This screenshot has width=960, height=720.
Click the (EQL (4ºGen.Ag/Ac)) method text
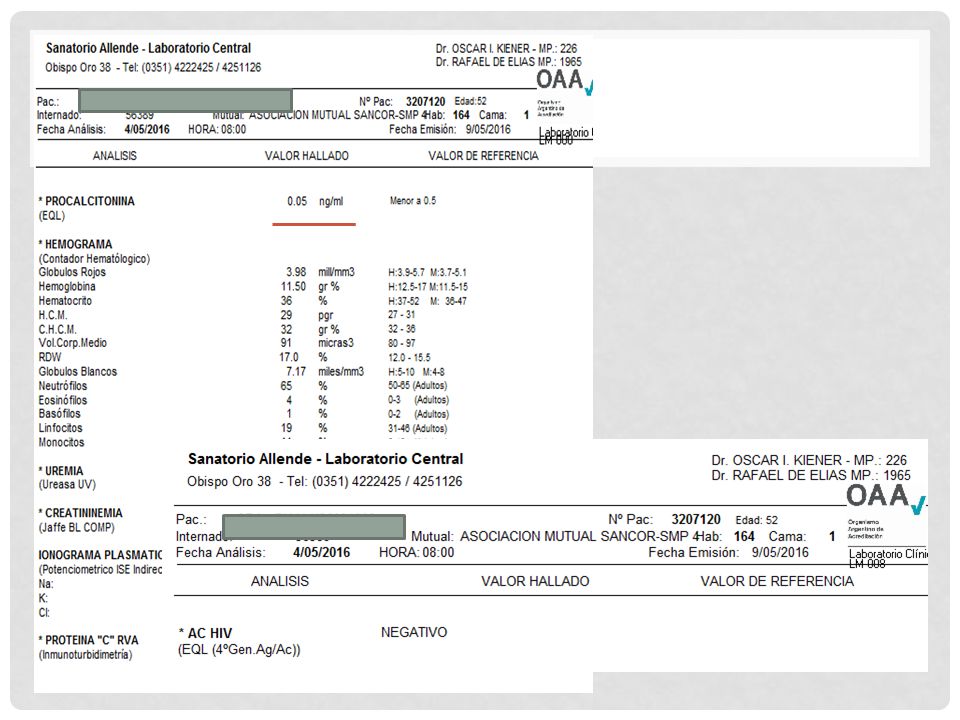[x=239, y=650]
